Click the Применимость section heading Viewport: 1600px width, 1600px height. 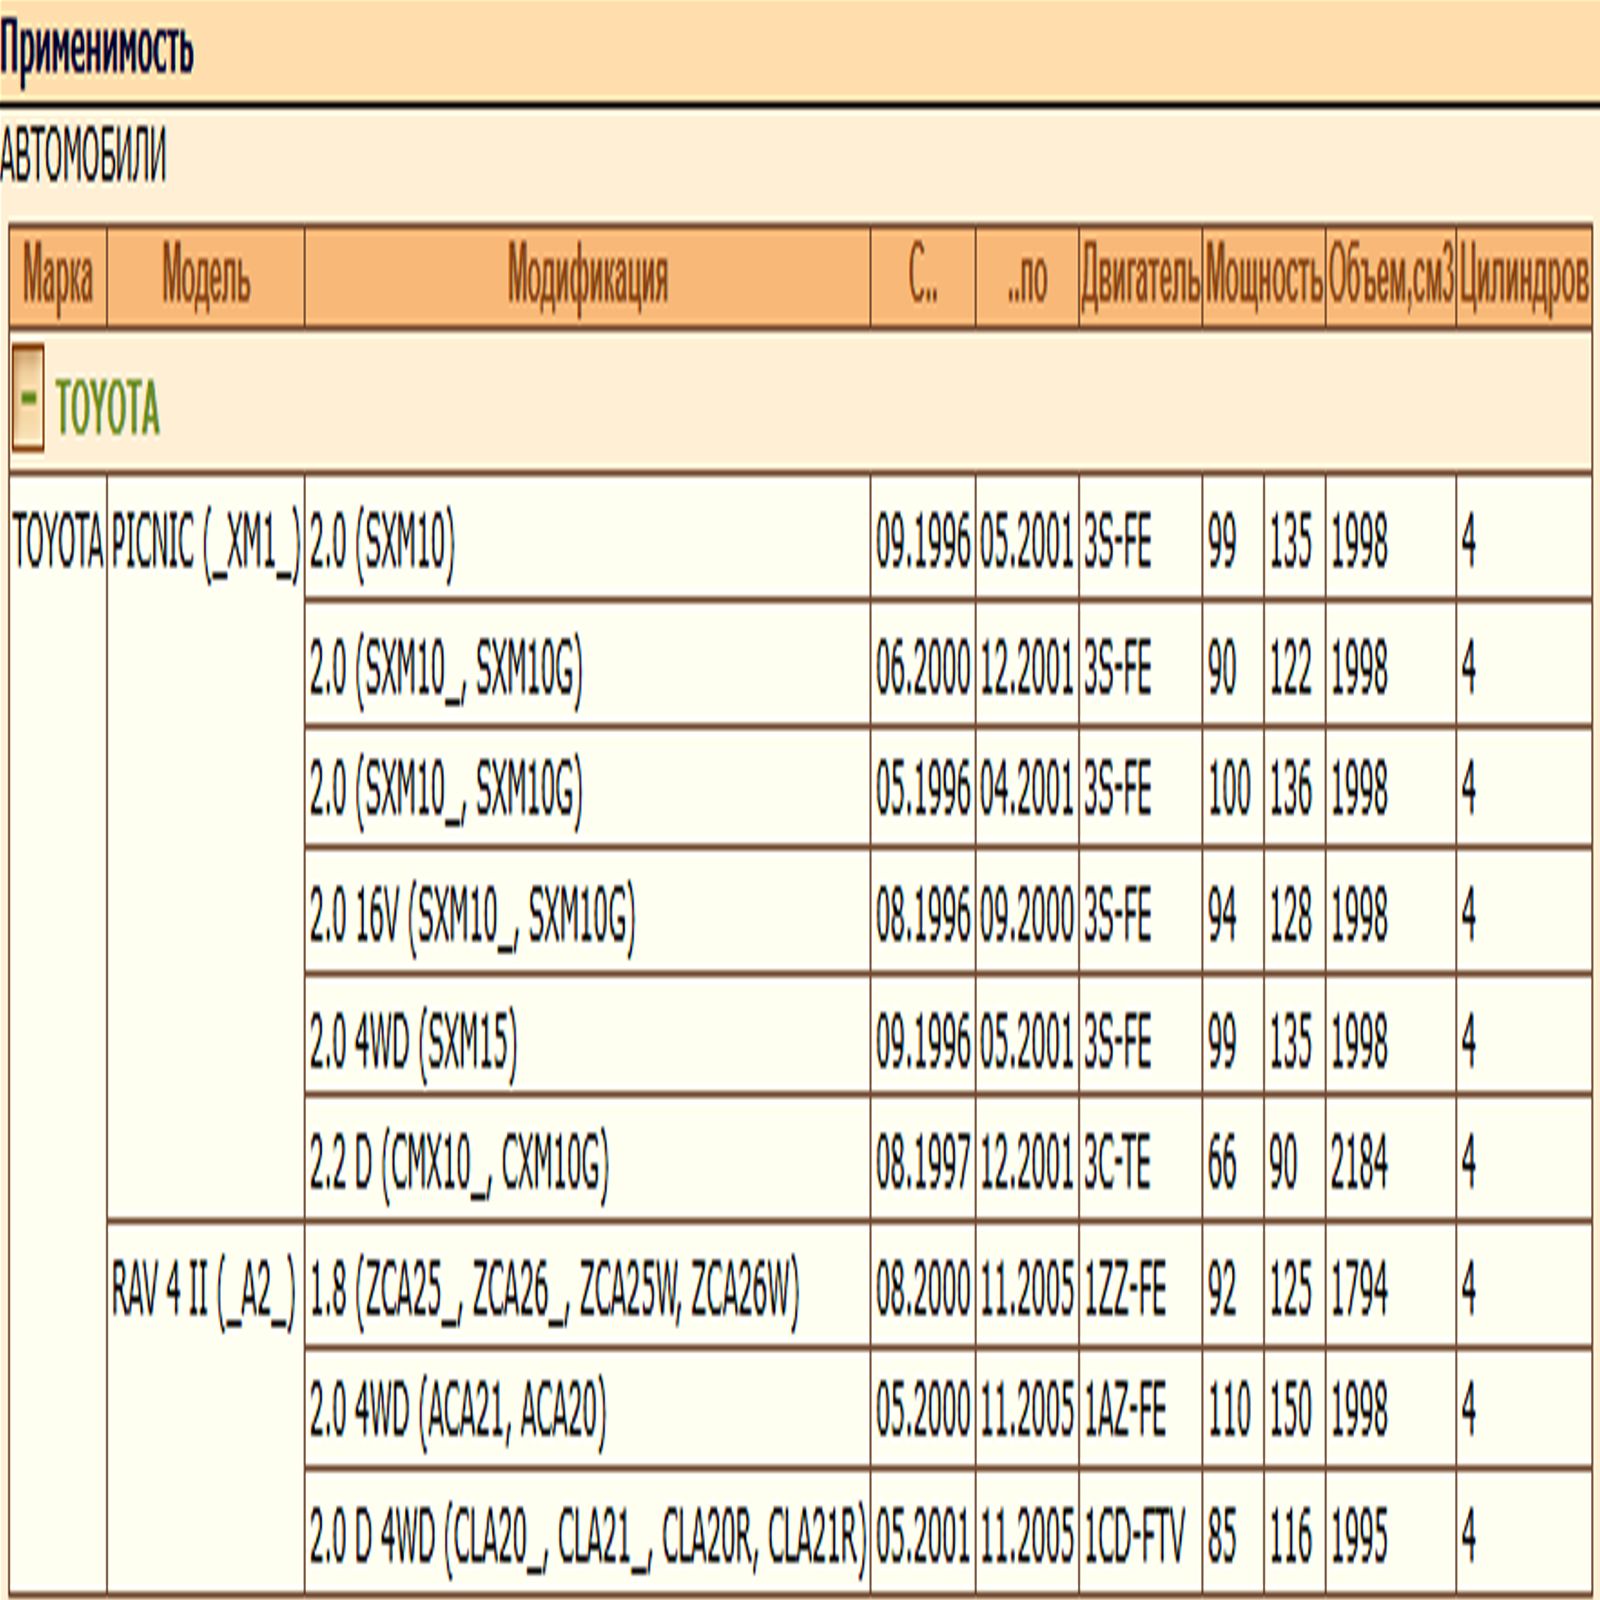click(x=97, y=48)
